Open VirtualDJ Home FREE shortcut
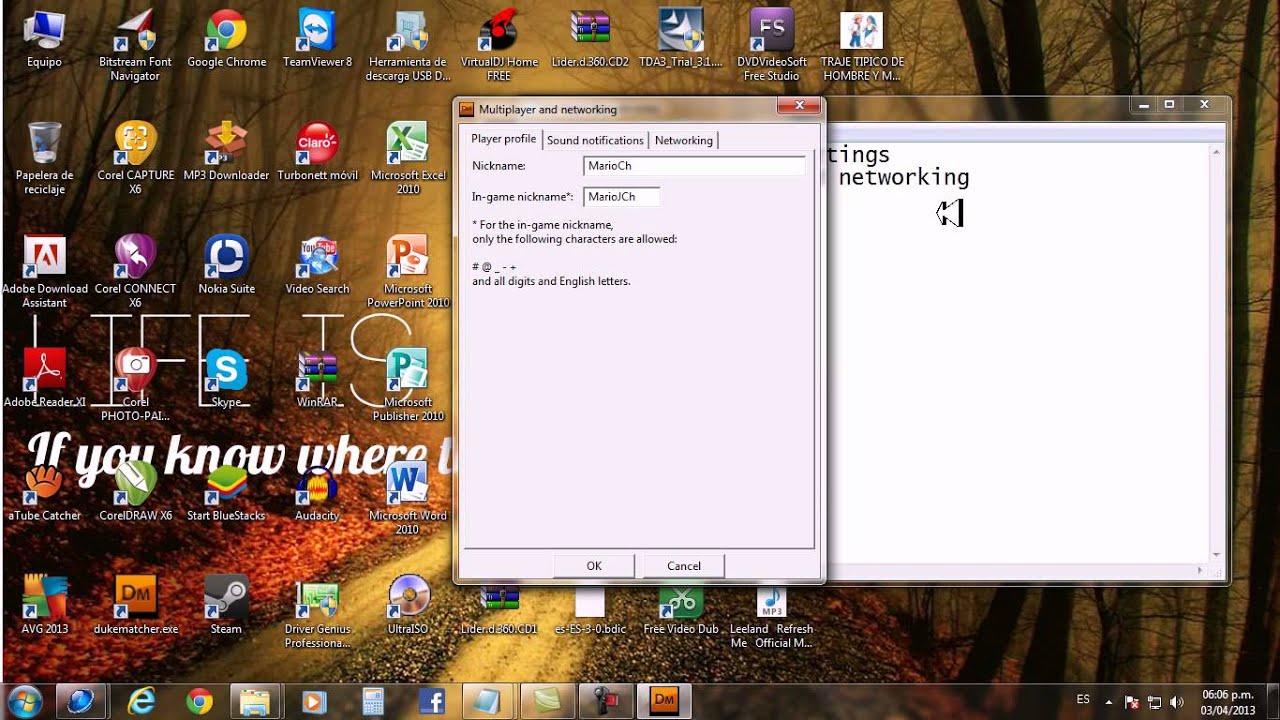The width and height of the screenshot is (1280, 720). [499, 45]
